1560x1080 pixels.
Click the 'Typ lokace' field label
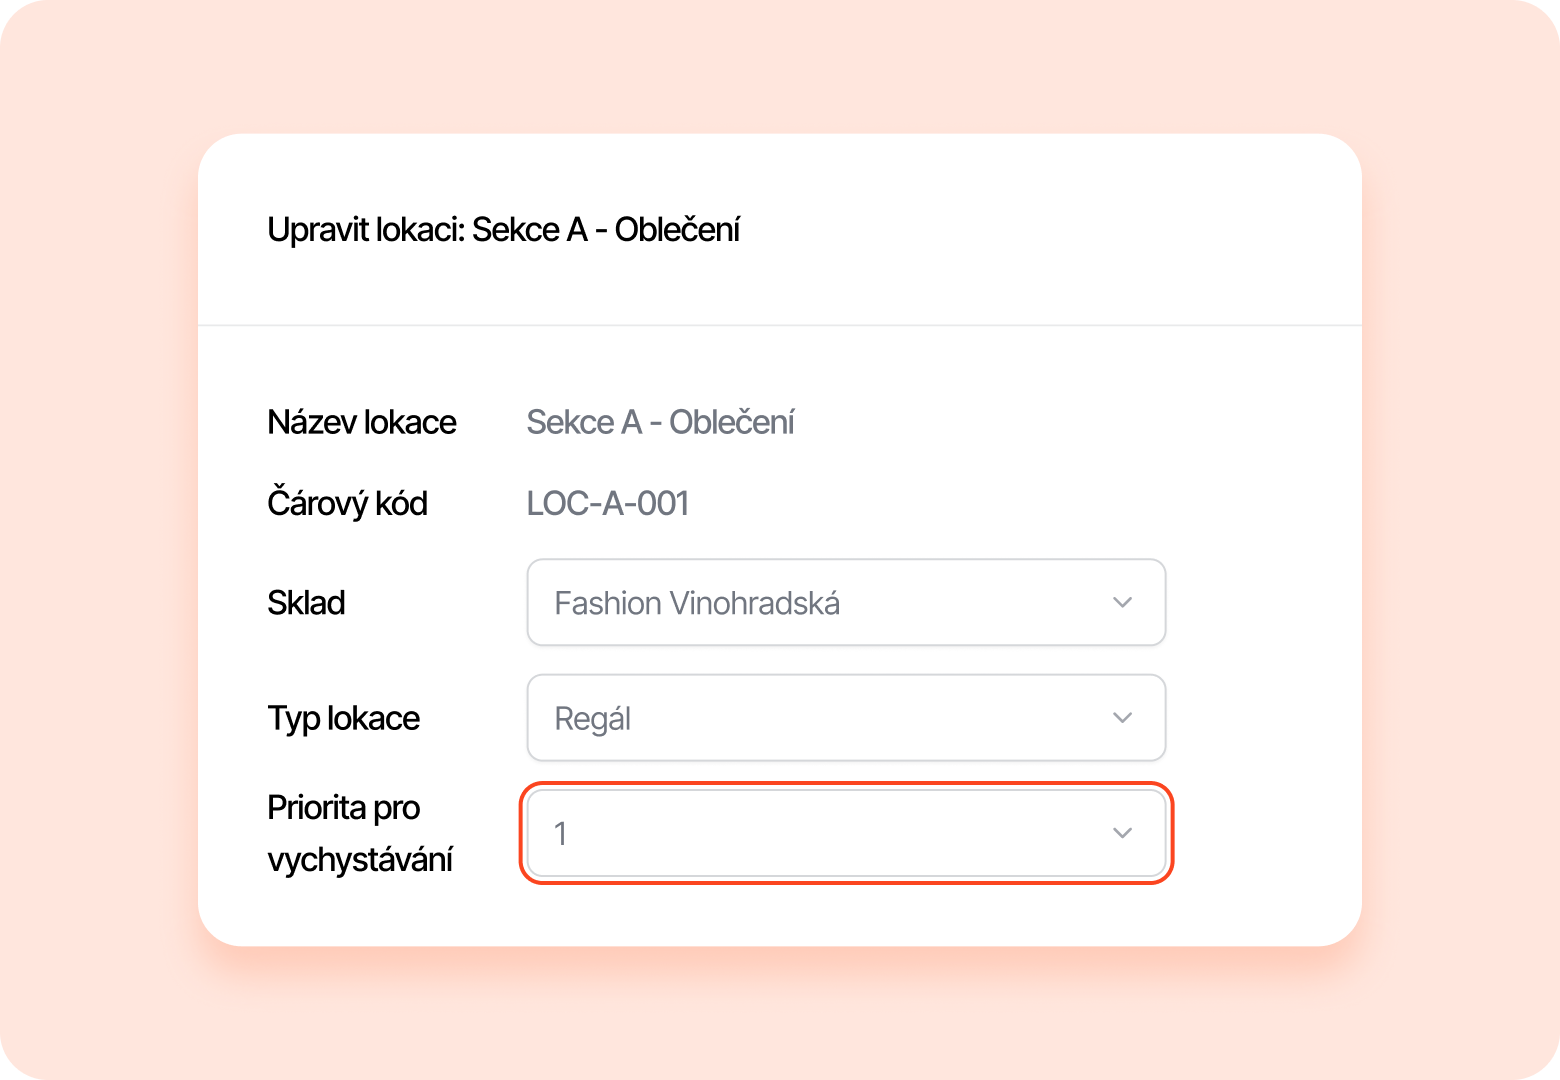point(343,718)
